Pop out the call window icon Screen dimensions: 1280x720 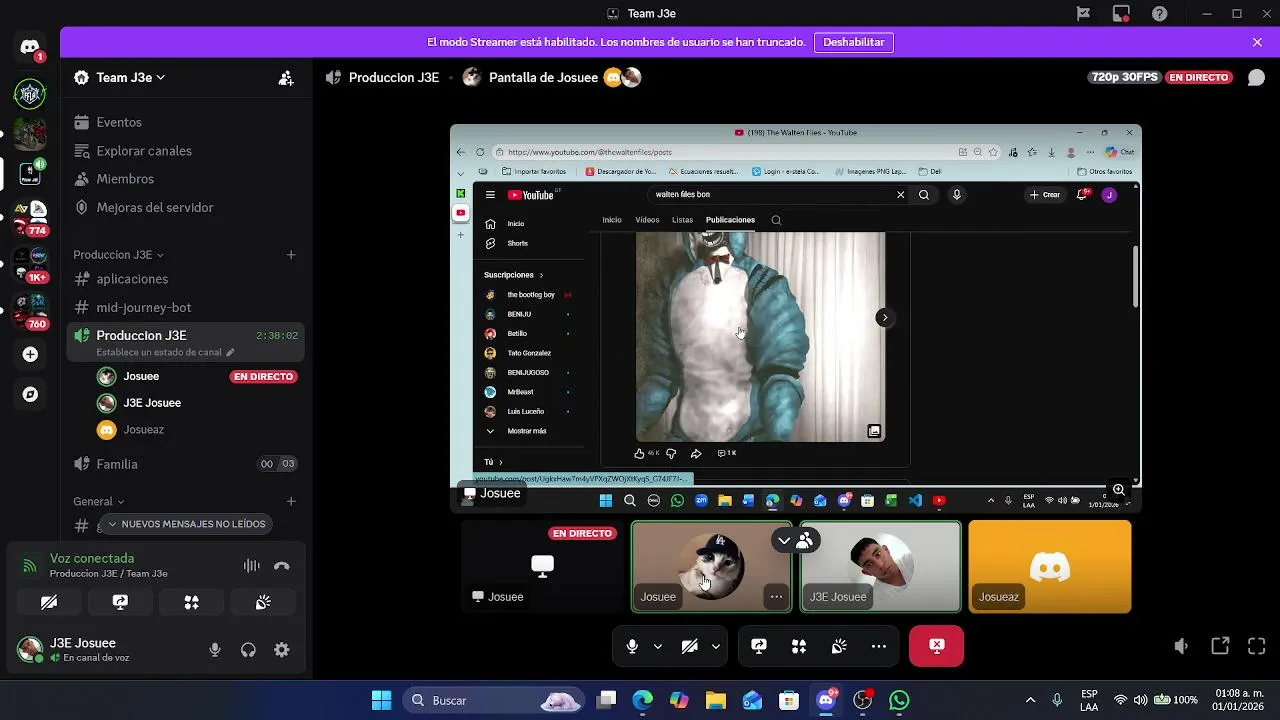click(x=1220, y=647)
